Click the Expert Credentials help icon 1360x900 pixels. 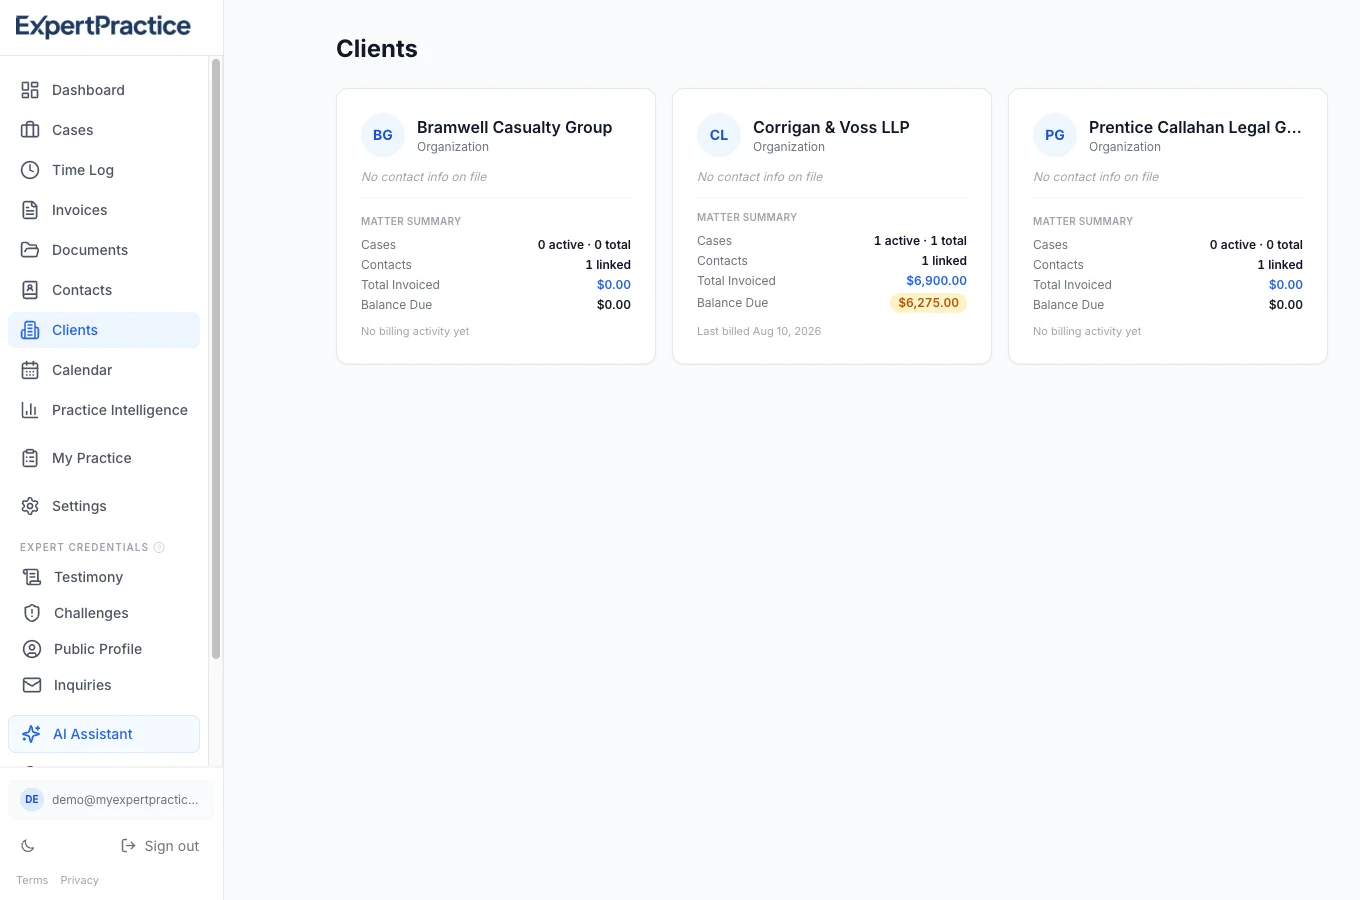(159, 547)
